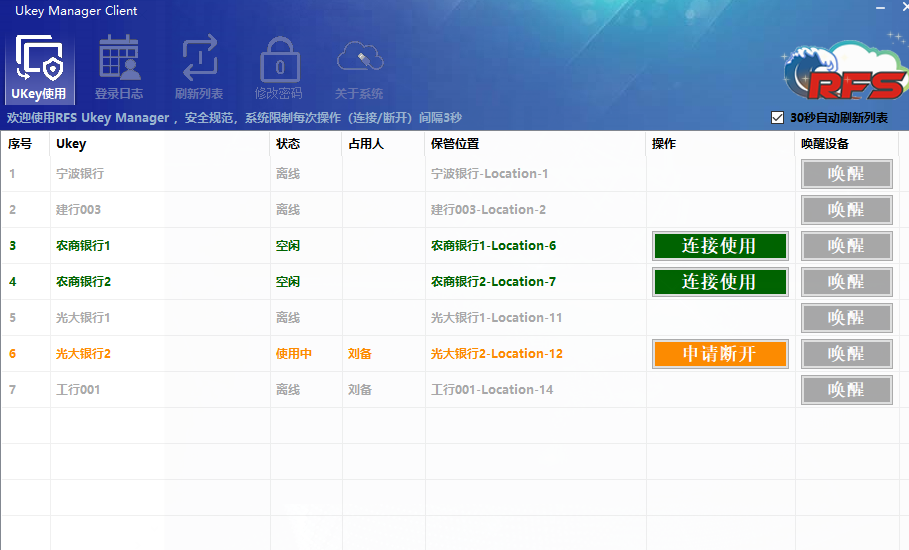The image size is (909, 550).
Task: Open the 修改密码 change password icon
Action: point(278,68)
